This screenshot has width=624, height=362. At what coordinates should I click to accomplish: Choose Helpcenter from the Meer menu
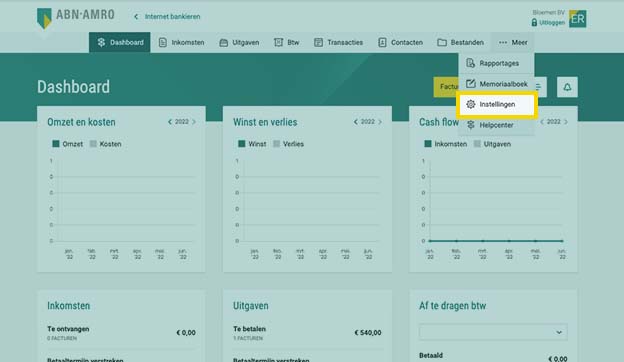496,125
